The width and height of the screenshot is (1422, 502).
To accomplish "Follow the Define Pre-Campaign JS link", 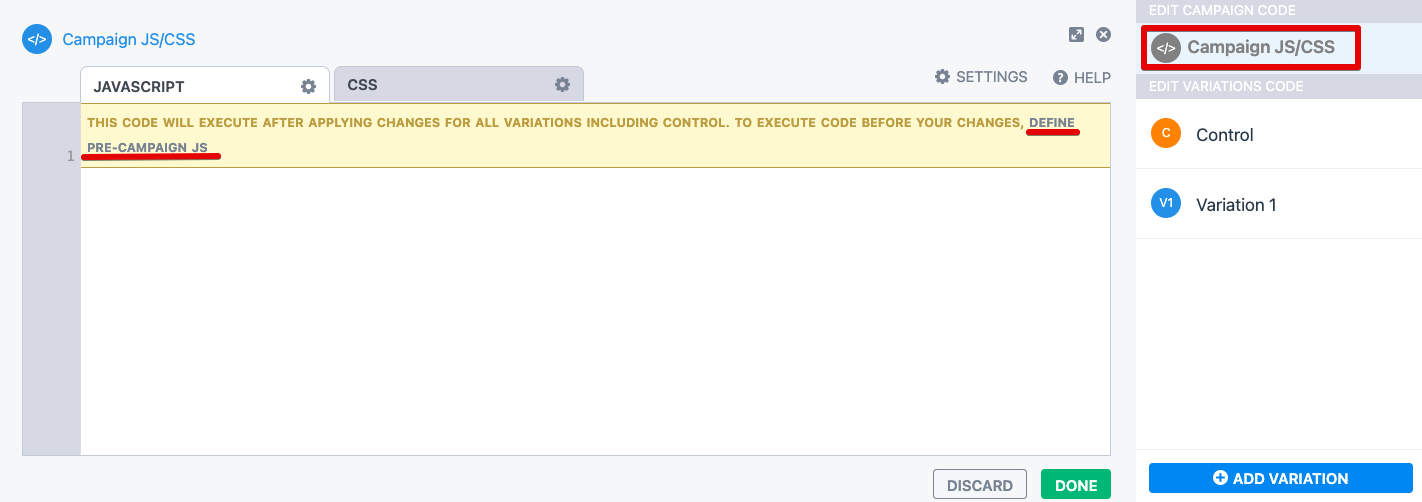I will (1052, 123).
